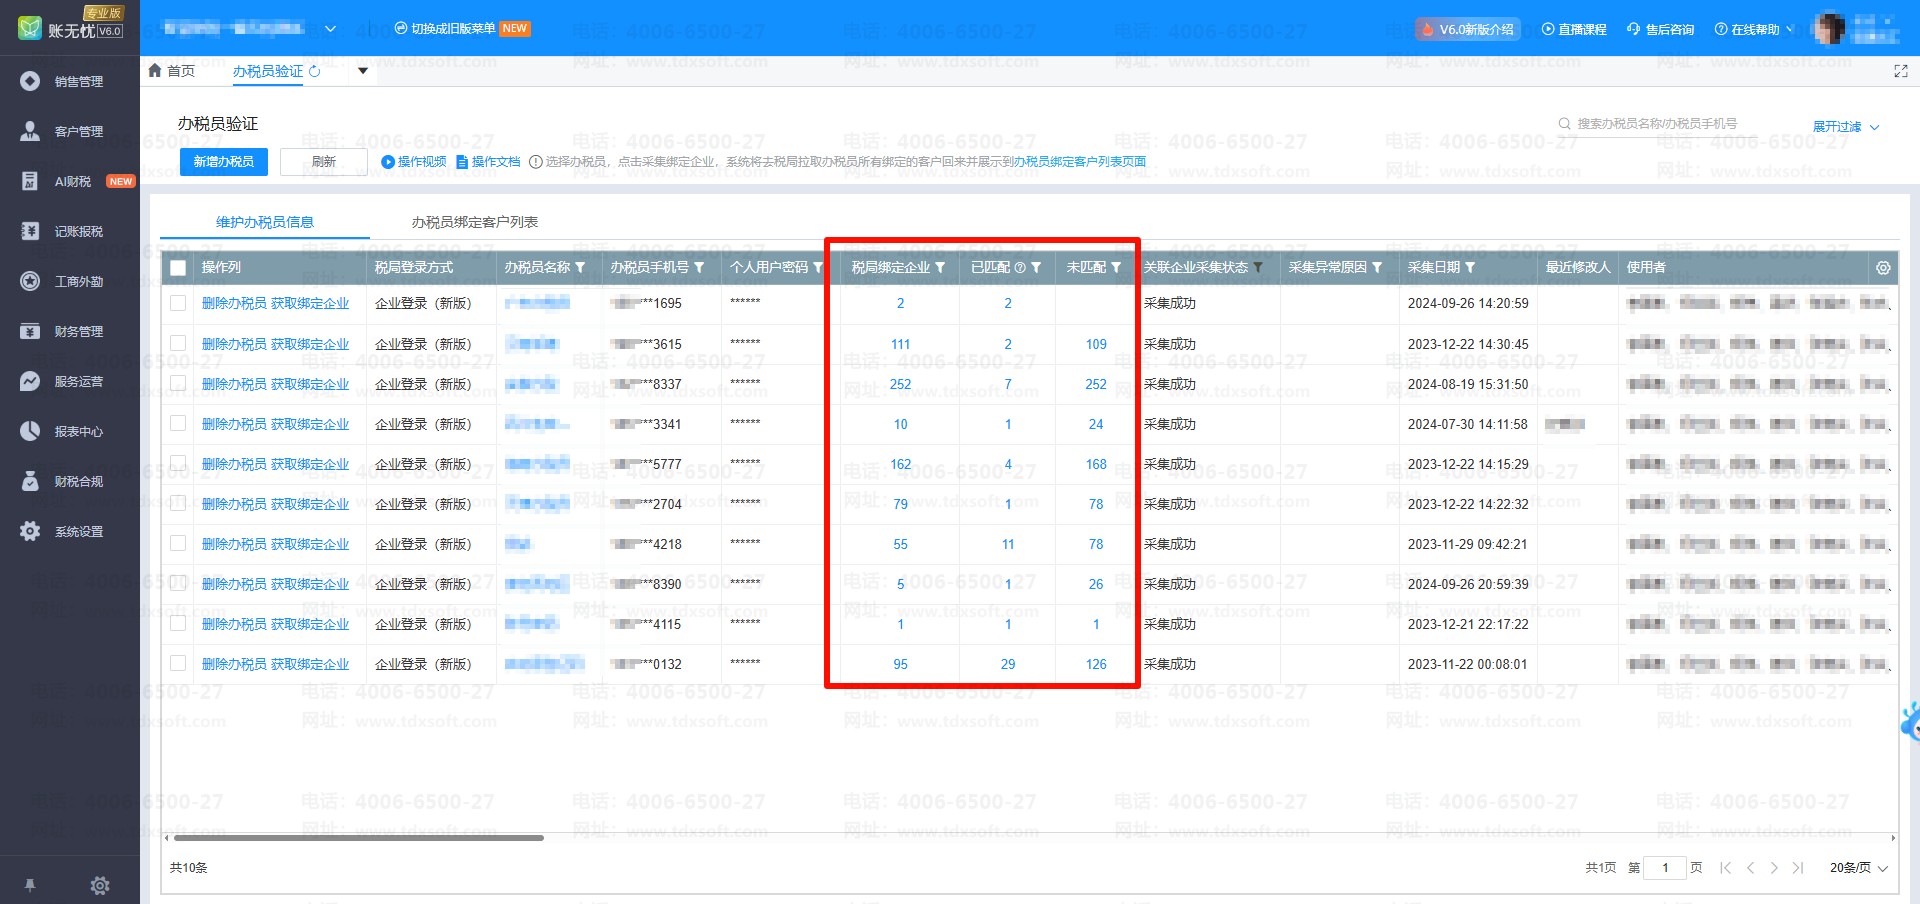Click the pin icon at sidebar bottom
Image resolution: width=1920 pixels, height=904 pixels.
coord(30,885)
